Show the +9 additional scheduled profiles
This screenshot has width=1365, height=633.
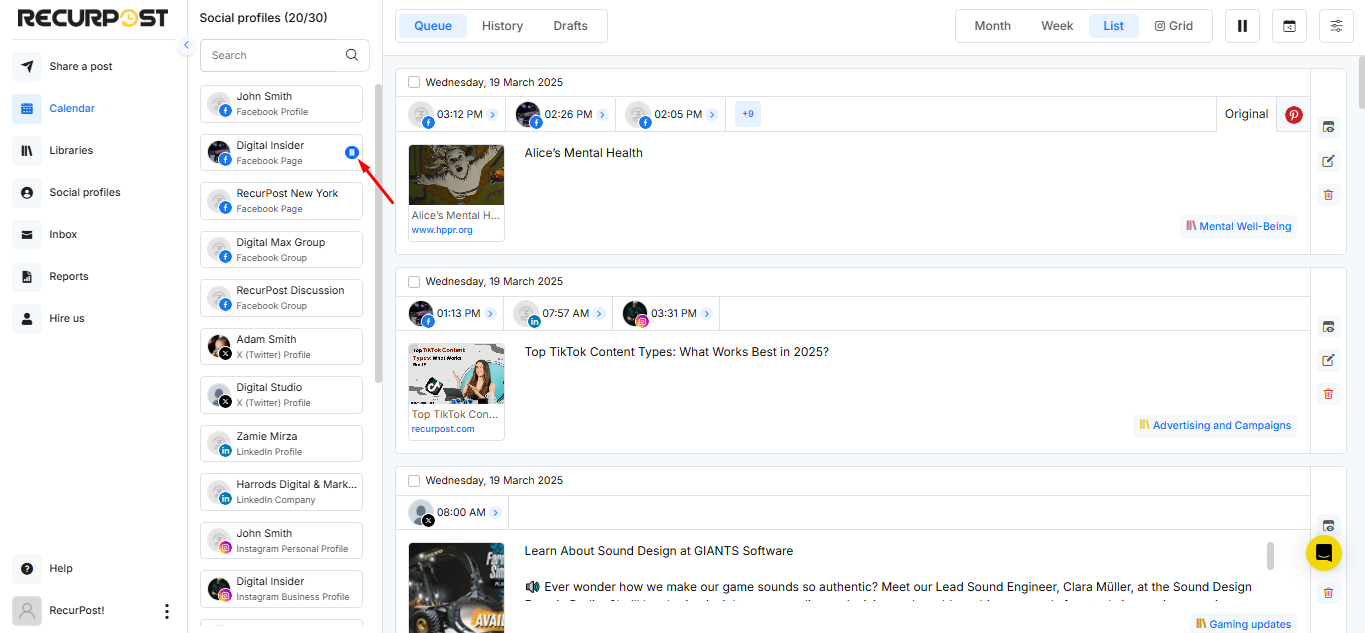tap(747, 114)
